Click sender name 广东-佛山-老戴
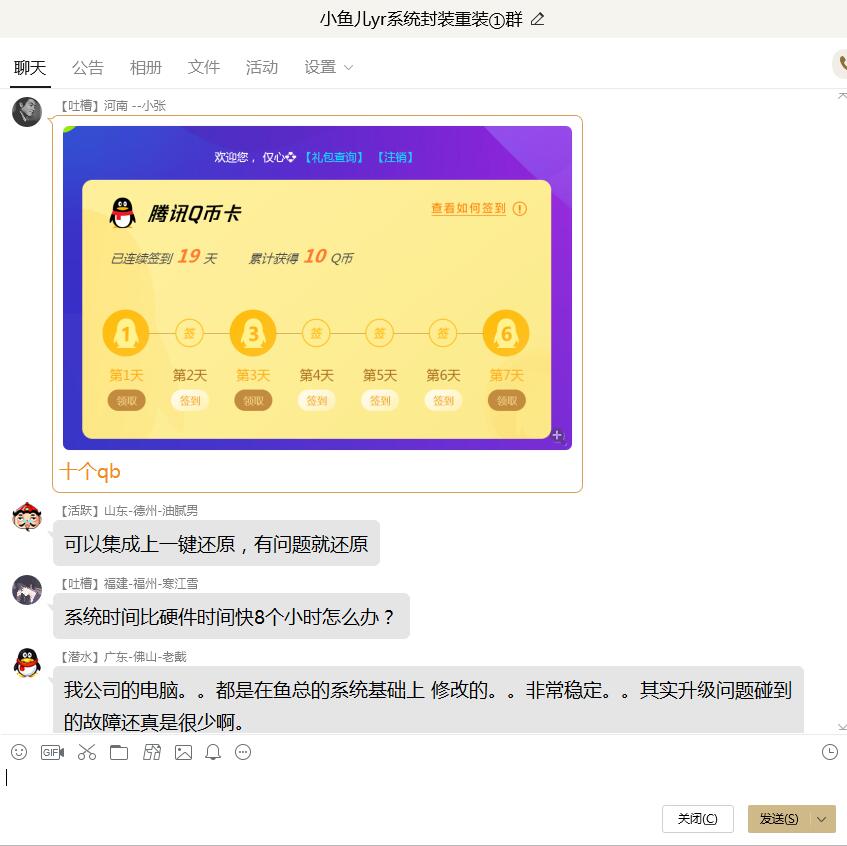Viewport: 847px width, 846px height. point(145,656)
